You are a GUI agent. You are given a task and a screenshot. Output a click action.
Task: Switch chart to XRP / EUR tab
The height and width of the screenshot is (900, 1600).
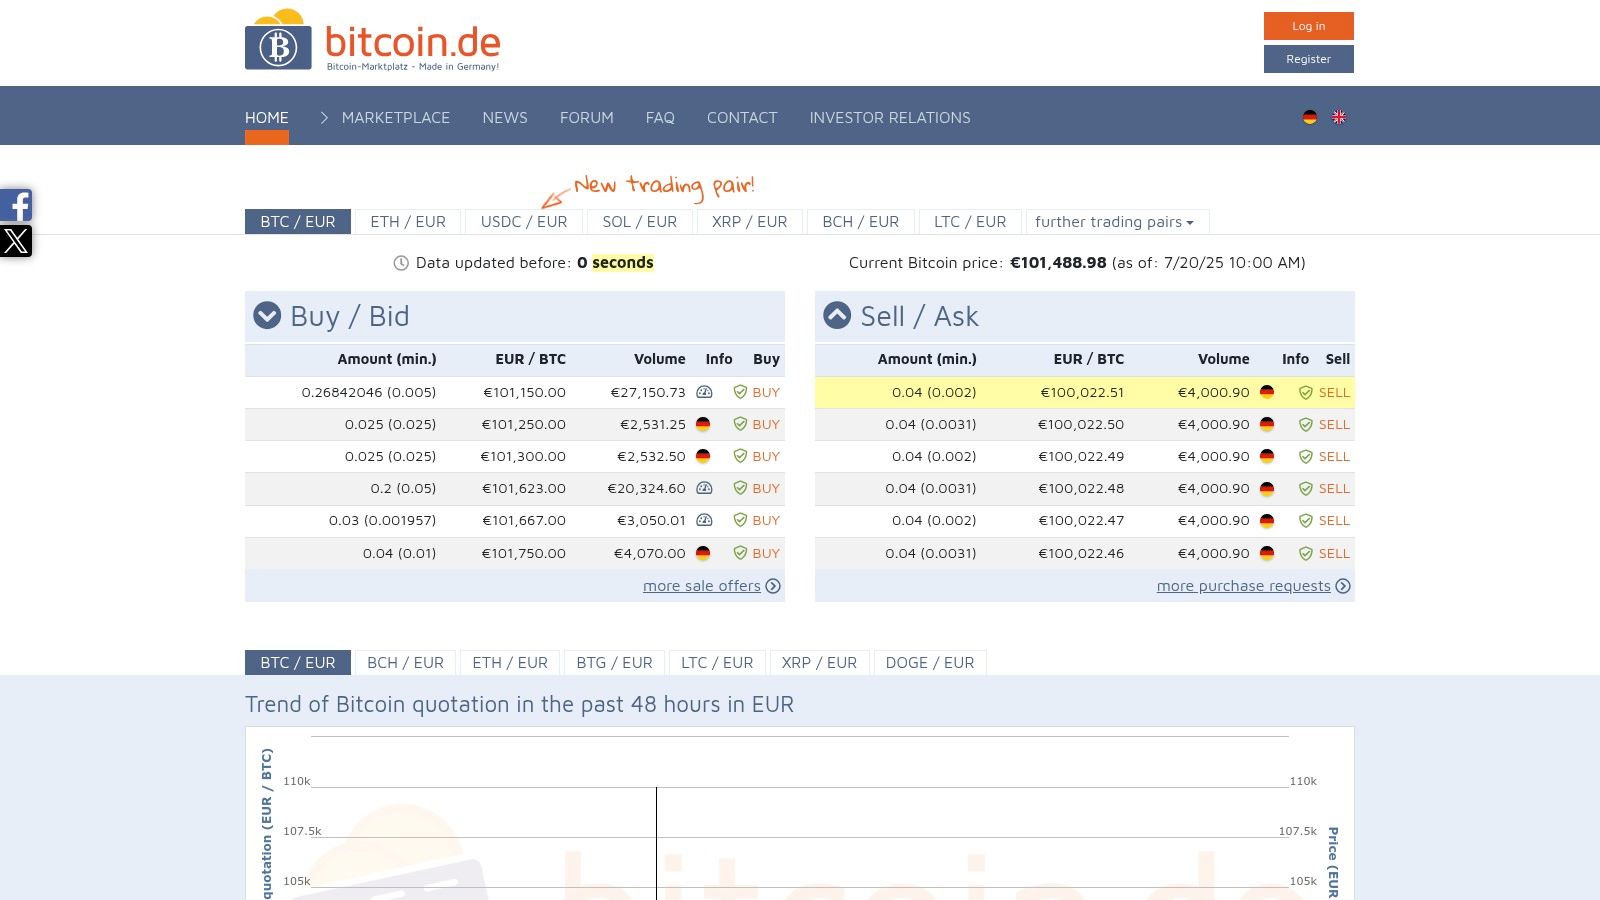(x=820, y=663)
